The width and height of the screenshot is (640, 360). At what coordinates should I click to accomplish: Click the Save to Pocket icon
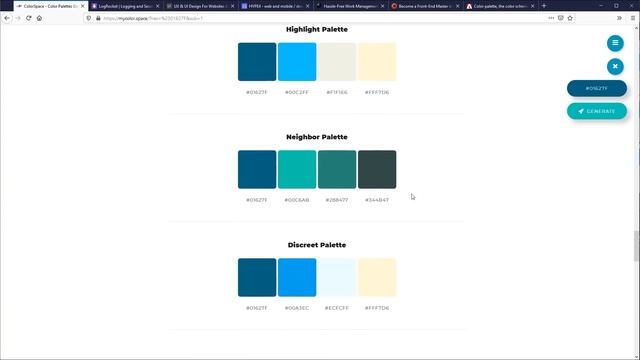point(560,18)
